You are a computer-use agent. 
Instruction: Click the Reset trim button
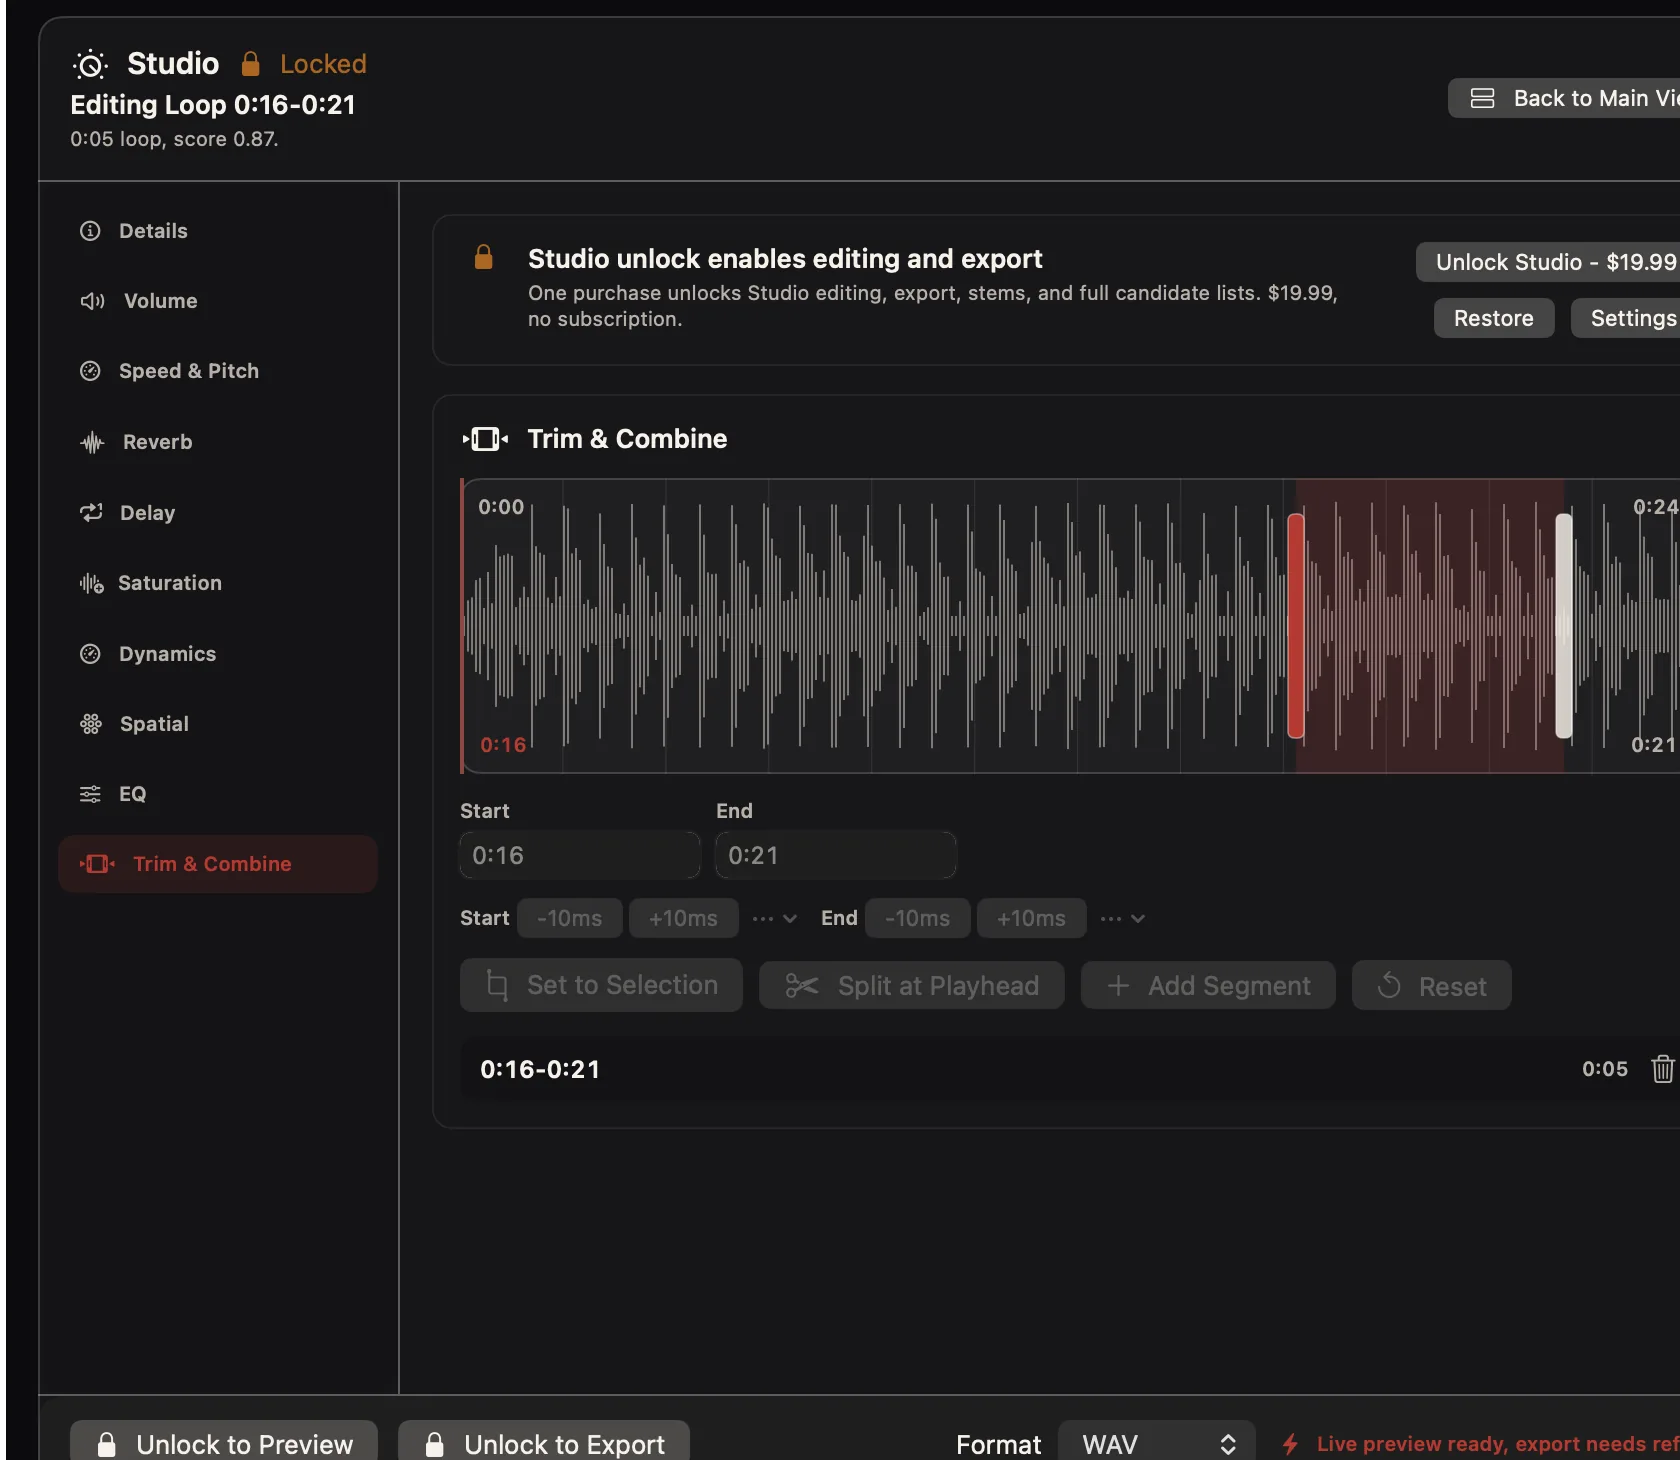[x=1432, y=985]
